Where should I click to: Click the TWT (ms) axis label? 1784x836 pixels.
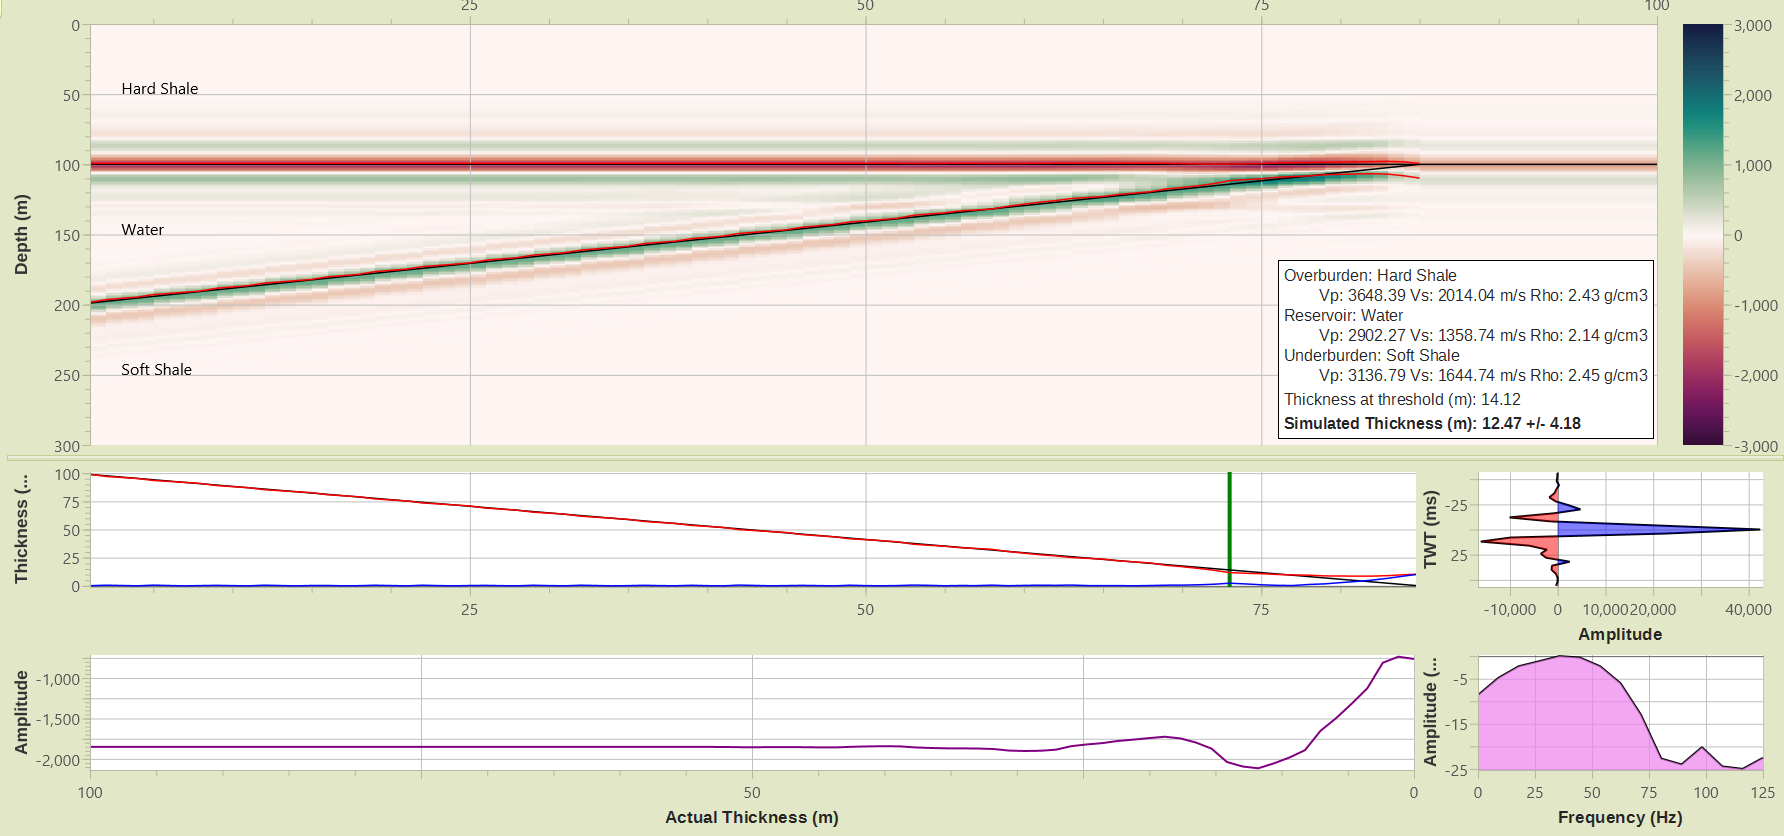pyautogui.click(x=1430, y=529)
